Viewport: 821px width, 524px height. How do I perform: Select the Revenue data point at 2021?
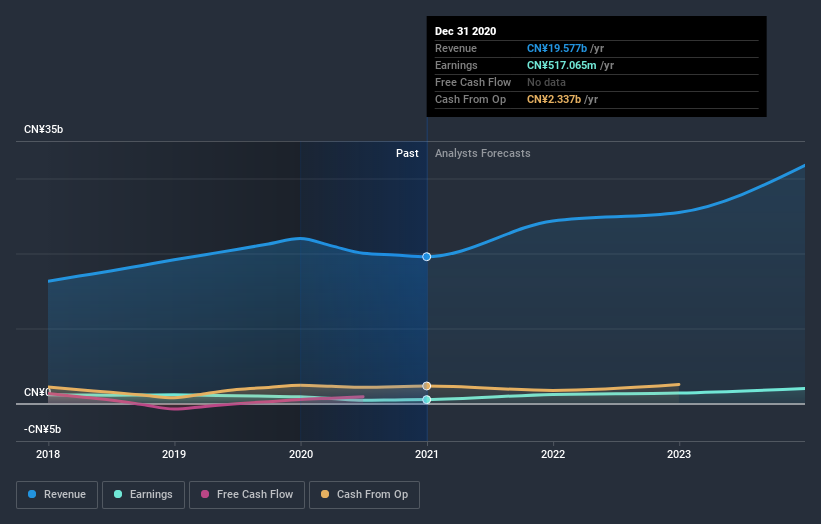pyautogui.click(x=427, y=257)
